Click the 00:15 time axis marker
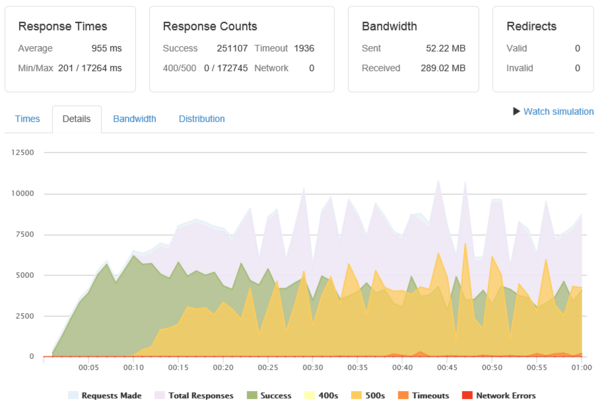Viewport: 600px width, 405px height. point(178,367)
